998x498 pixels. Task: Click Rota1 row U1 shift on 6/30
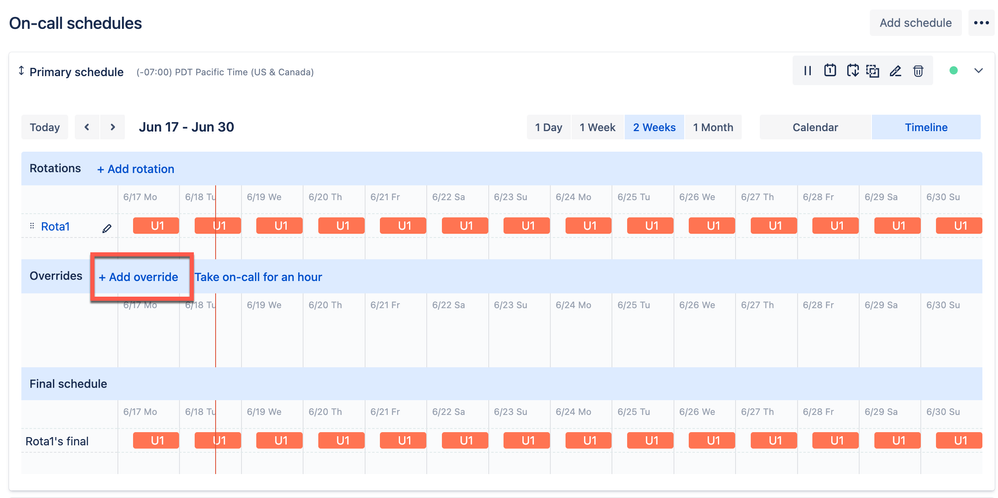click(x=959, y=225)
